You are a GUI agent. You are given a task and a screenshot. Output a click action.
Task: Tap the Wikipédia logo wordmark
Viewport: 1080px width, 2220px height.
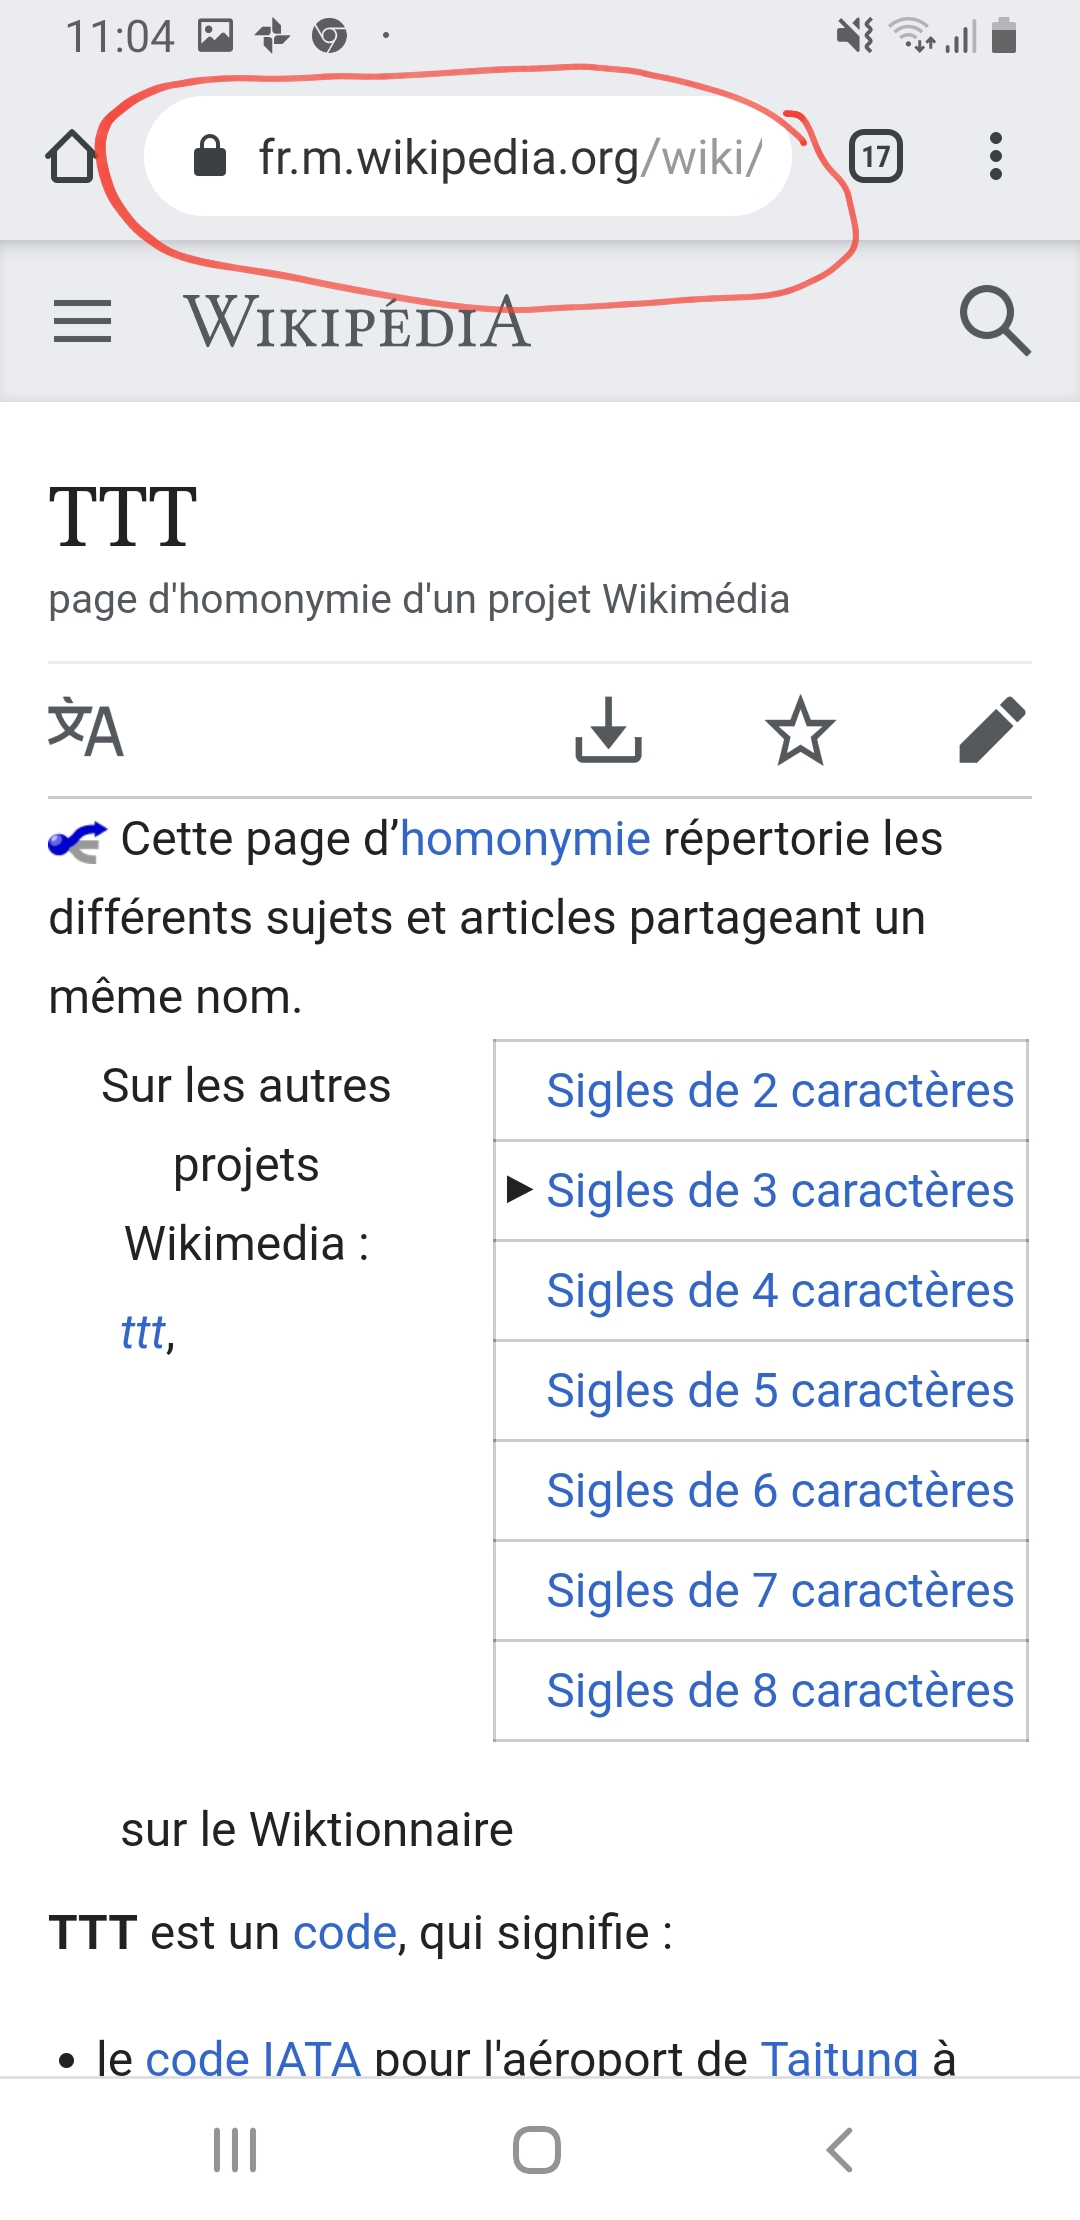click(357, 322)
